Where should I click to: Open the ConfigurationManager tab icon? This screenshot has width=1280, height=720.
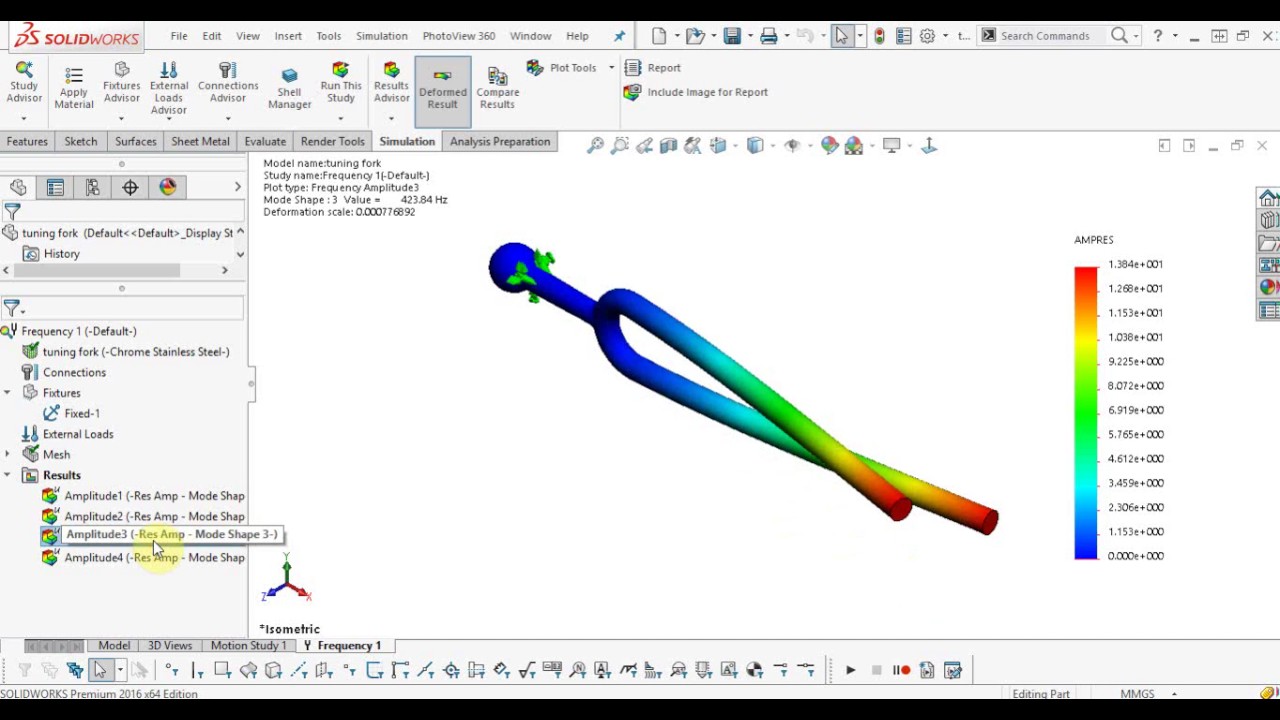tap(92, 188)
